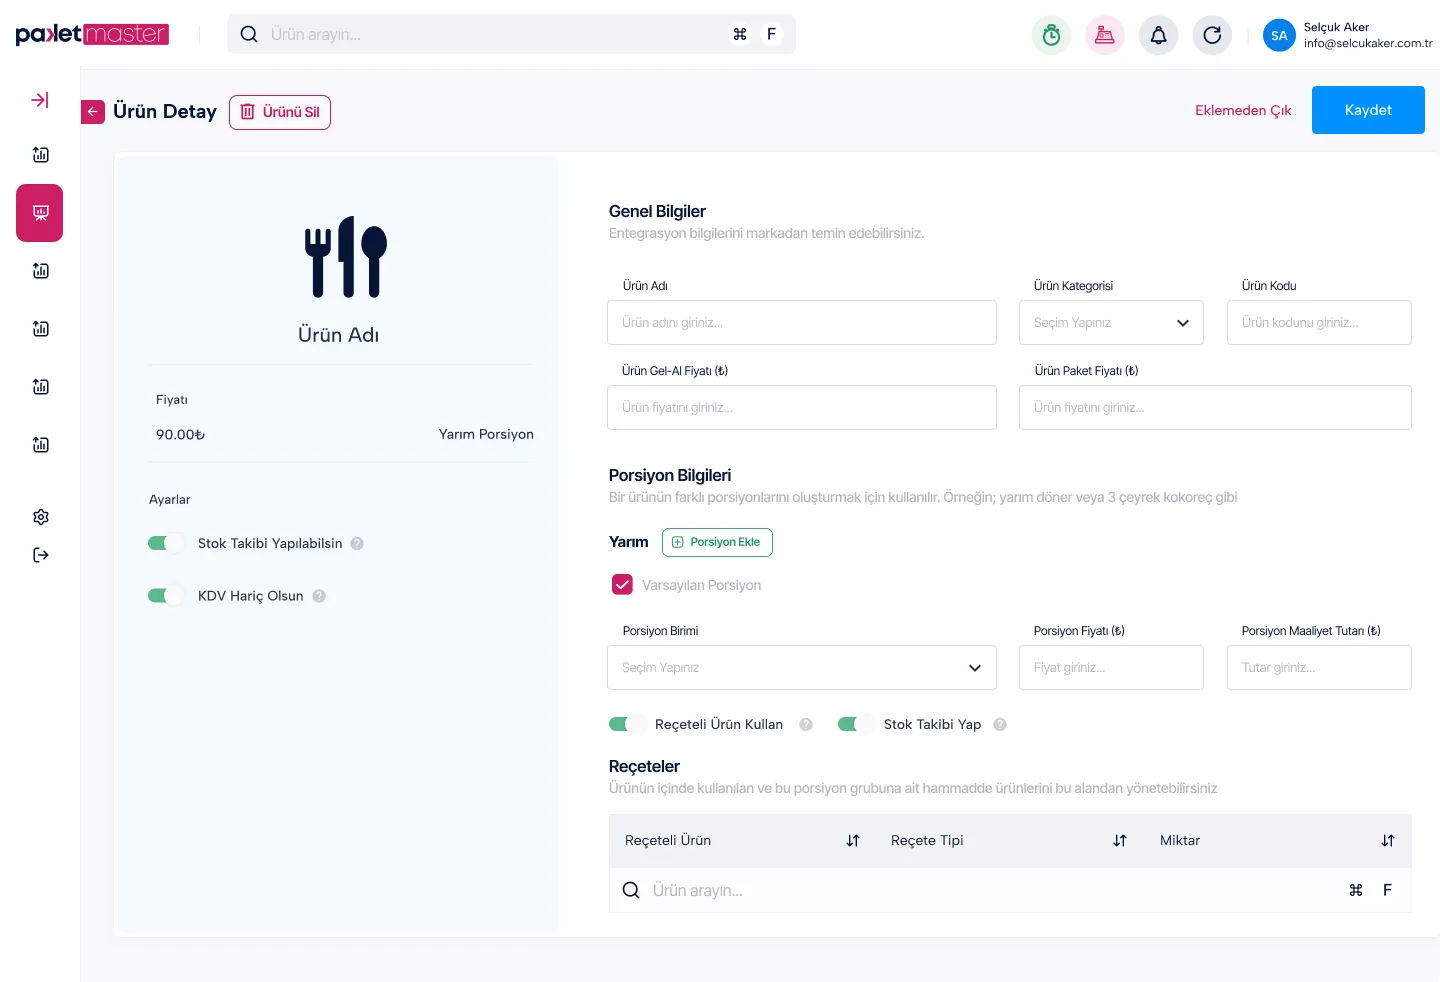
Task: Open Porsiyon Birimi dropdown
Action: pos(802,668)
